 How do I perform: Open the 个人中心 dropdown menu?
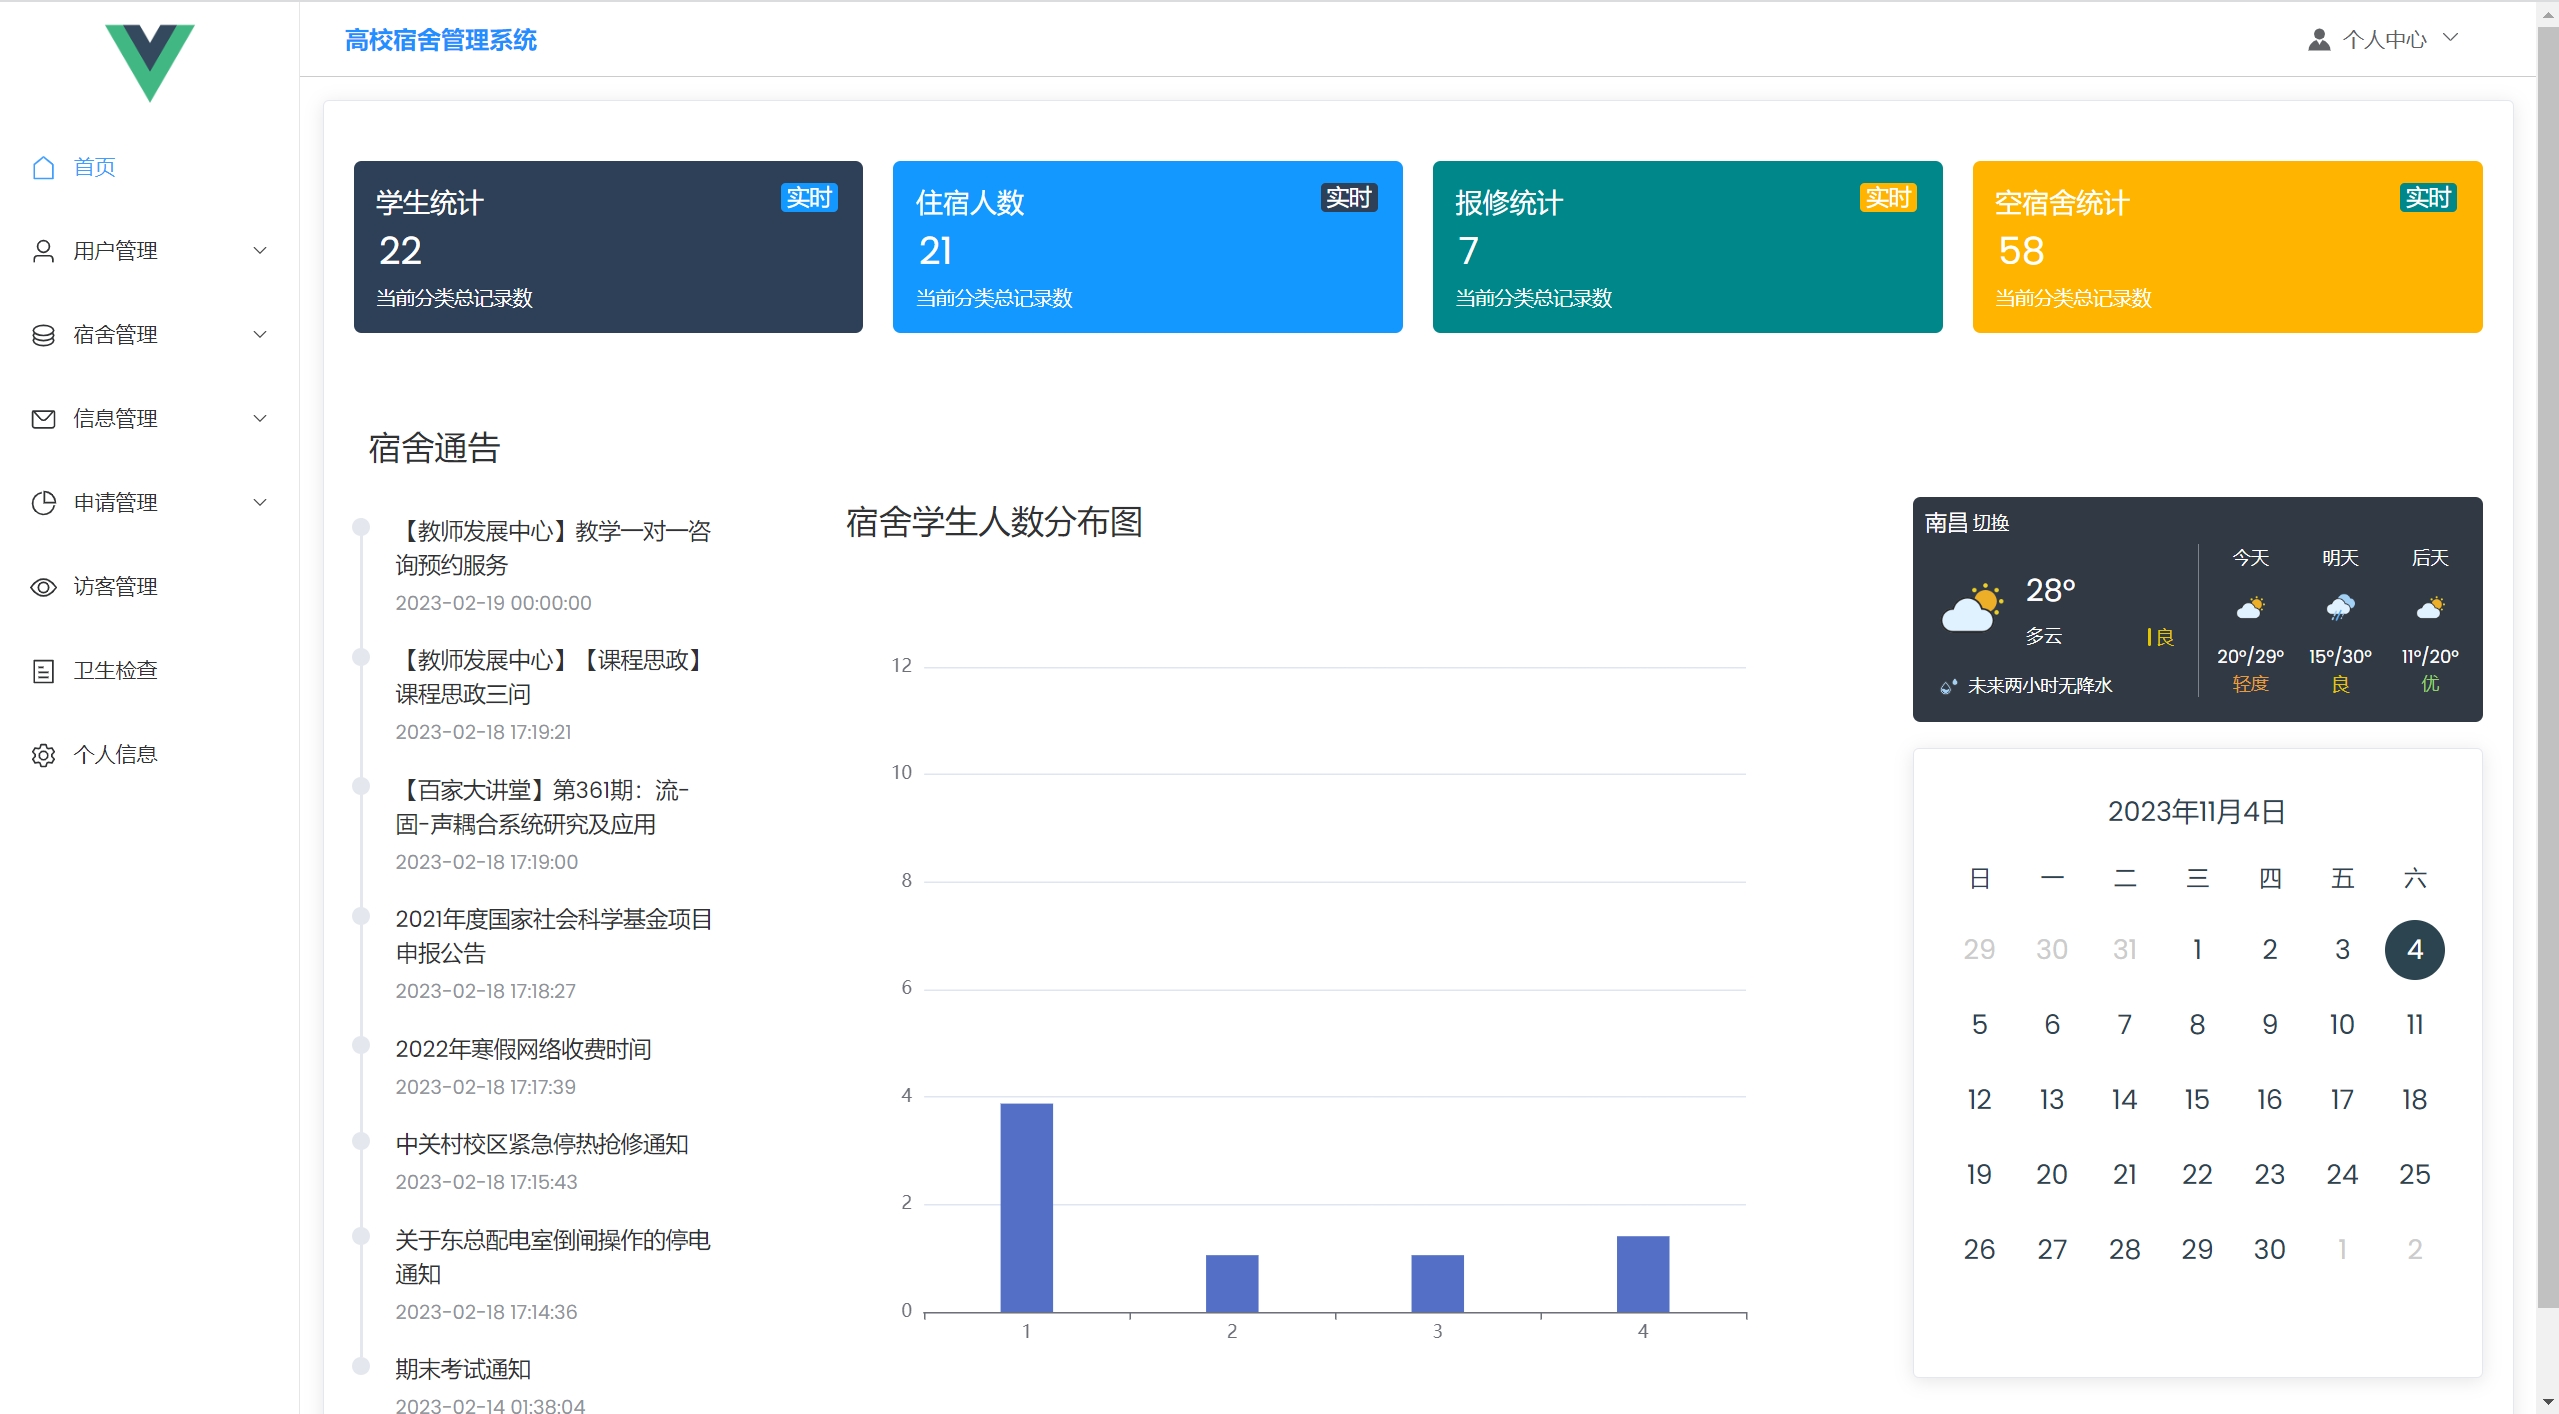[x=2385, y=39]
